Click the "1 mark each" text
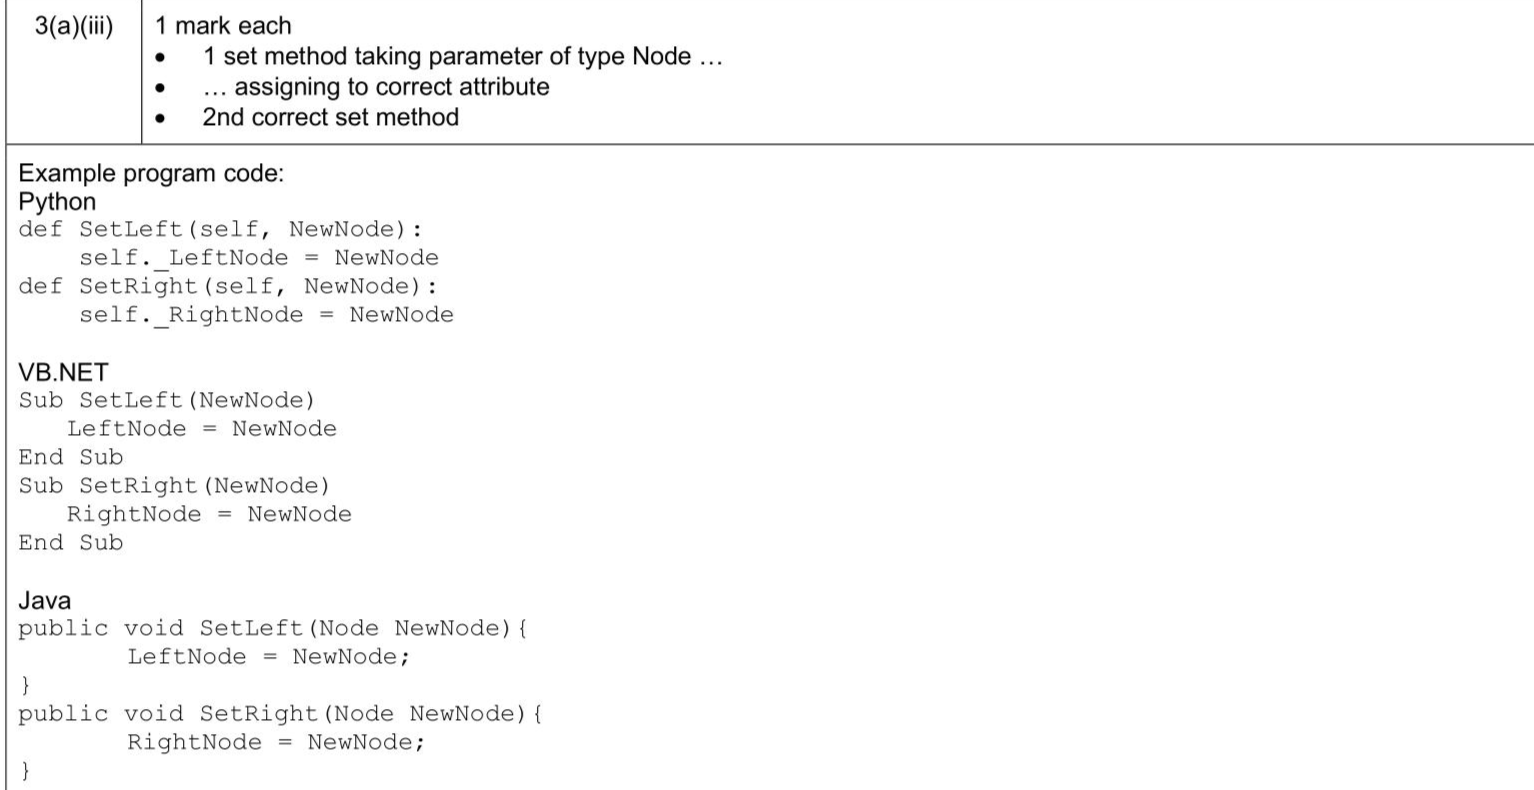This screenshot has height=790, width=1534. tap(224, 27)
